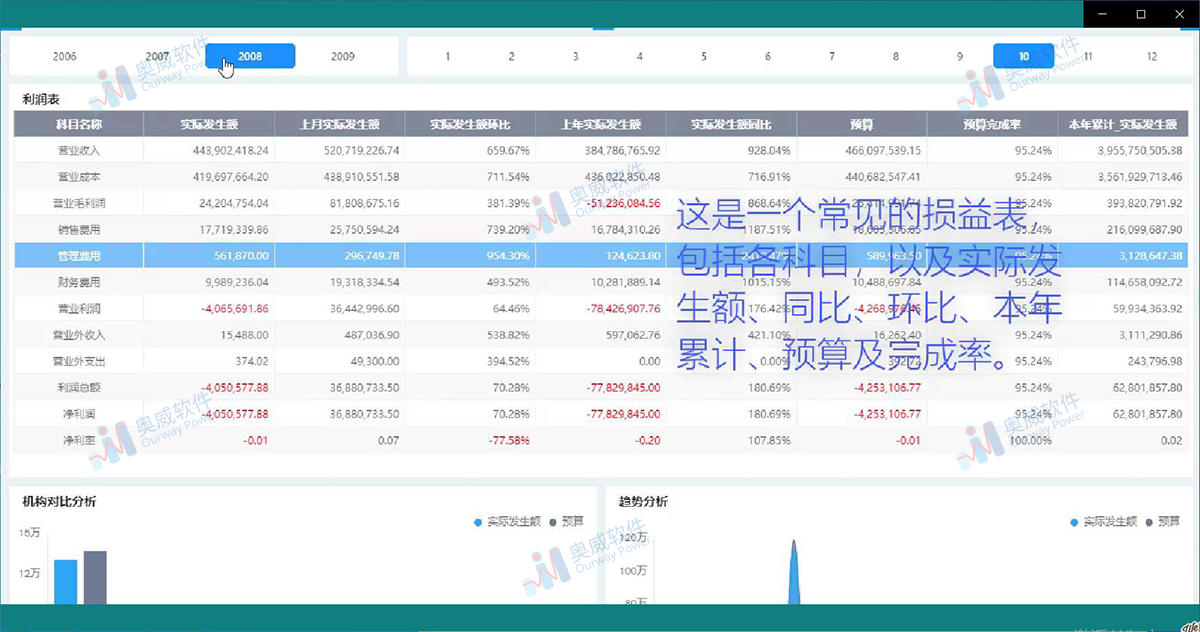Select month 10 in the month filter
1200x632 pixels.
[x=1023, y=57]
